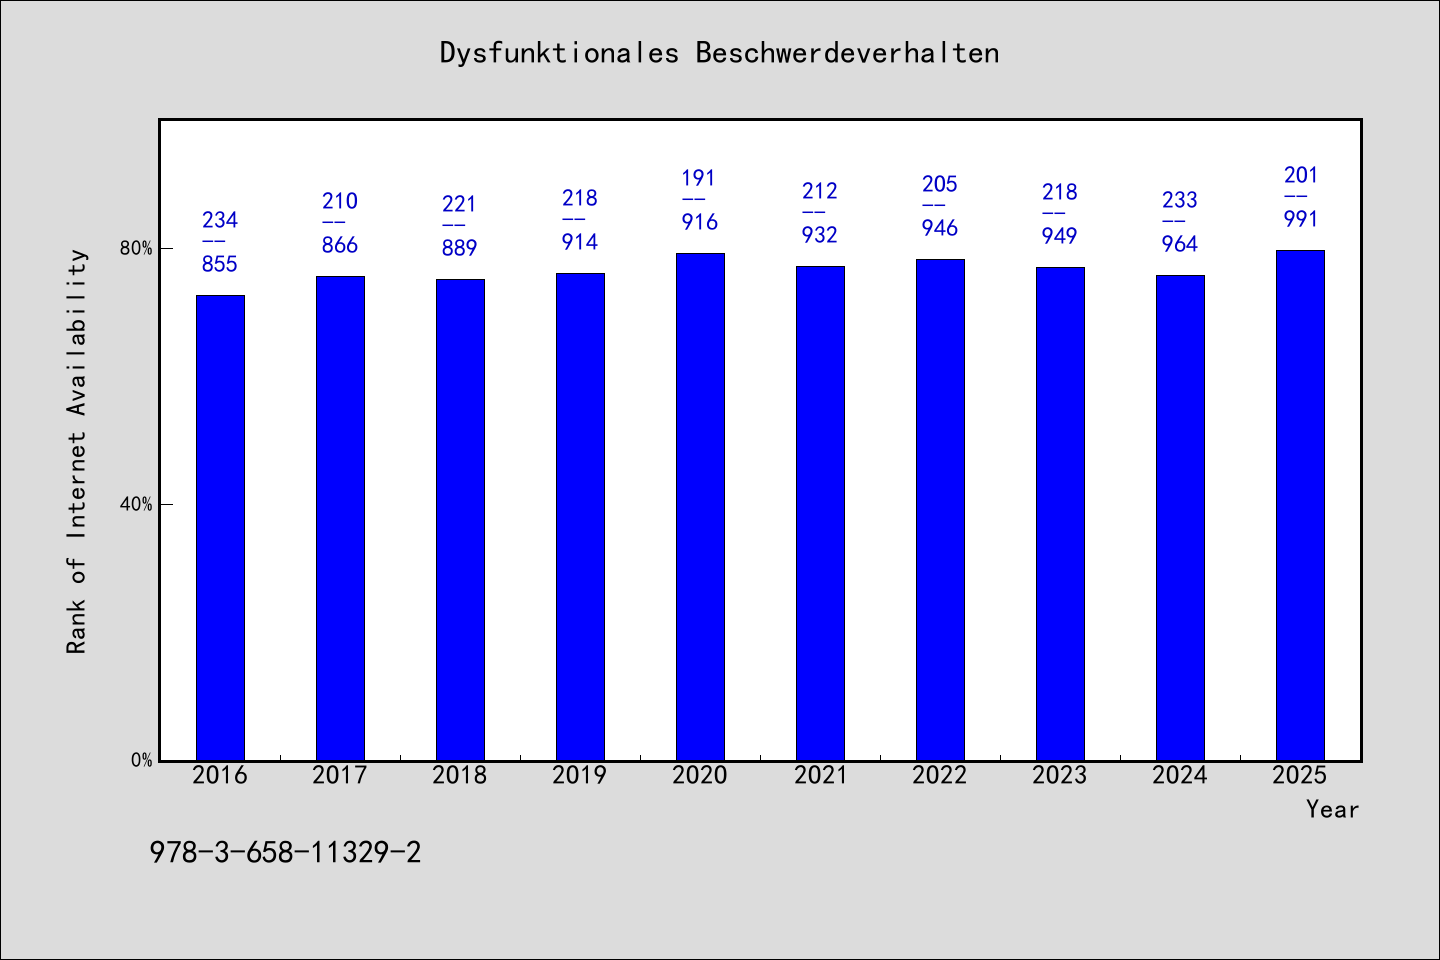The height and width of the screenshot is (960, 1440).
Task: Click the value 234 above the 2016 bar
Action: click(x=220, y=220)
